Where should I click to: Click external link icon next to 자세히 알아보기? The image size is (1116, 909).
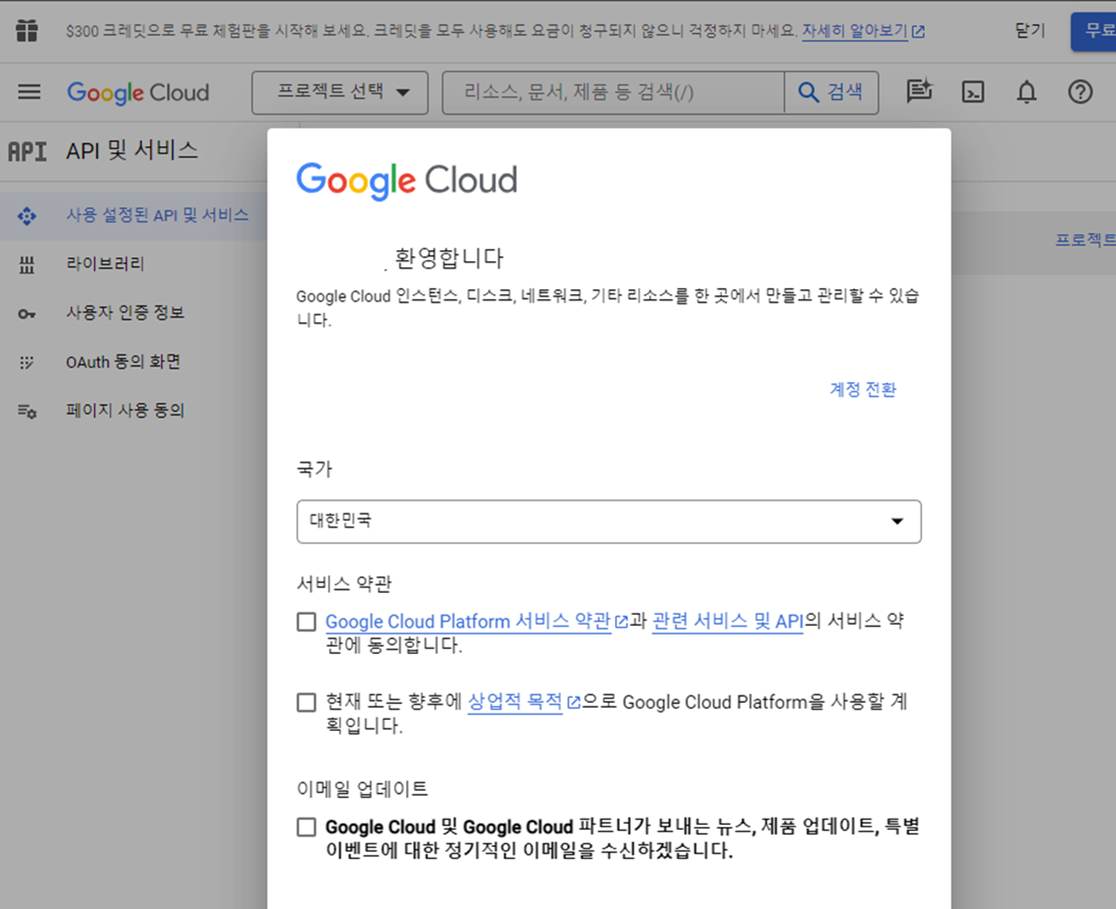[918, 31]
